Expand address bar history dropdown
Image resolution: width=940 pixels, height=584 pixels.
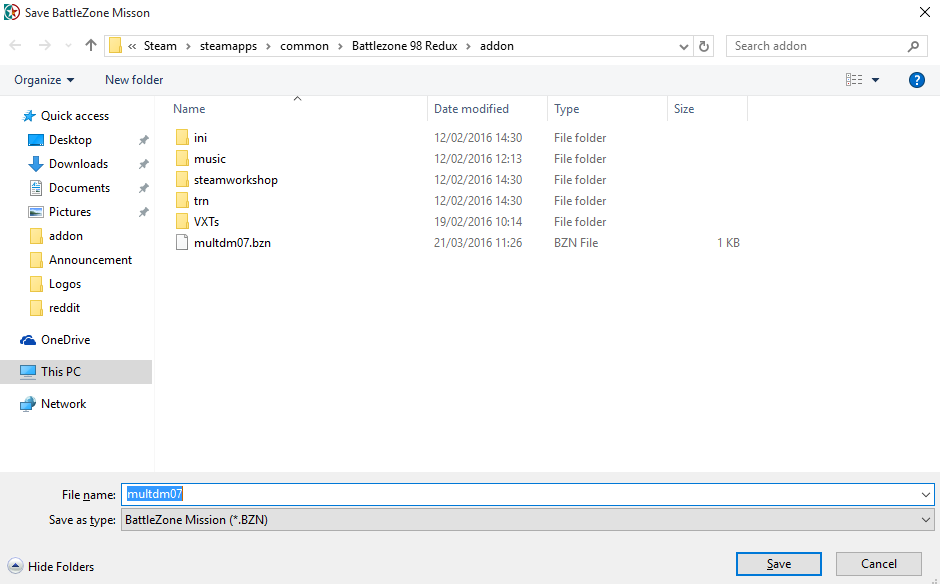(x=683, y=46)
